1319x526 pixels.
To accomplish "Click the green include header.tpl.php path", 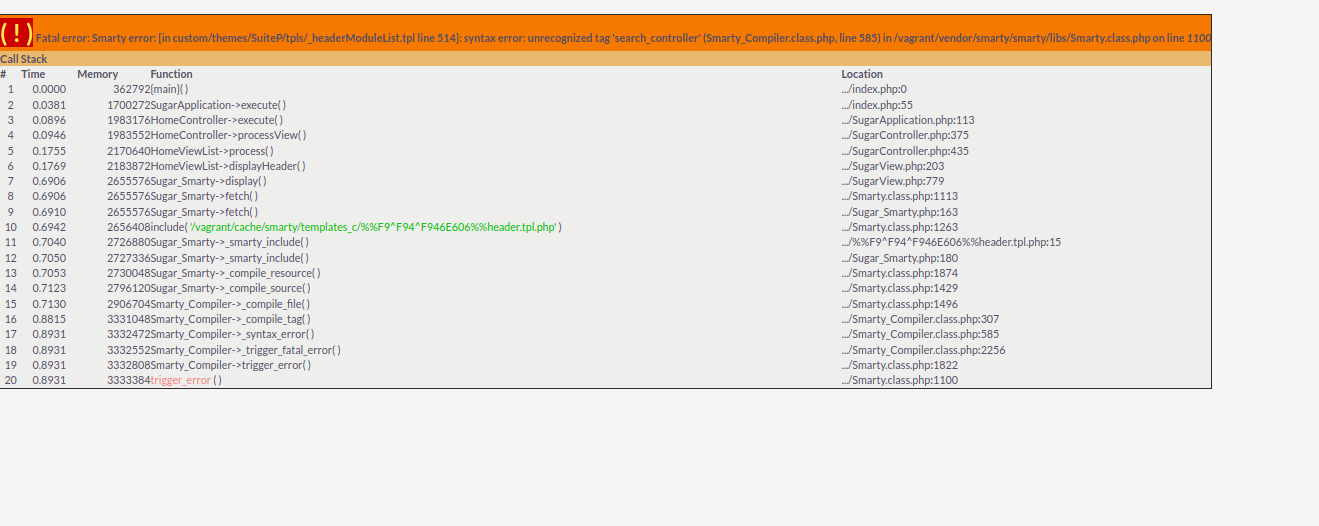I will tap(372, 227).
